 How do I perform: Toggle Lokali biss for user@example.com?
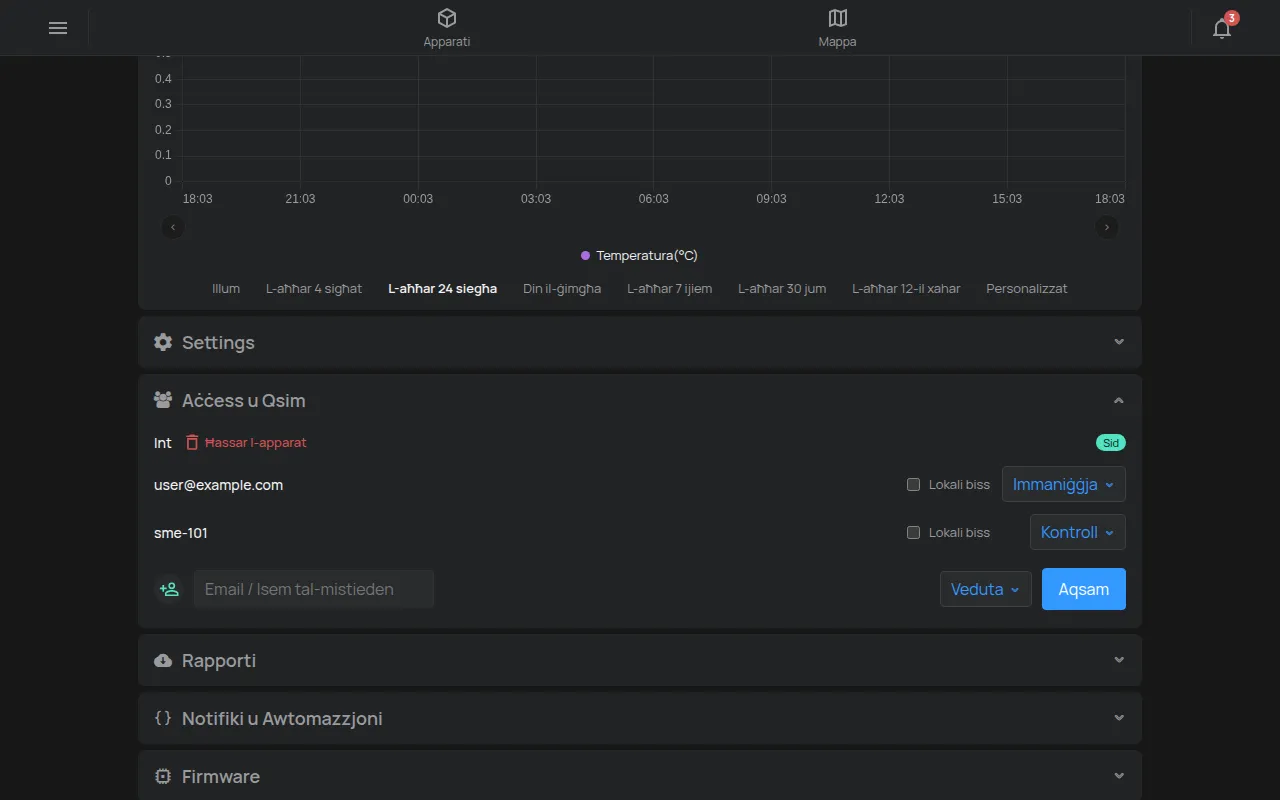pos(913,485)
